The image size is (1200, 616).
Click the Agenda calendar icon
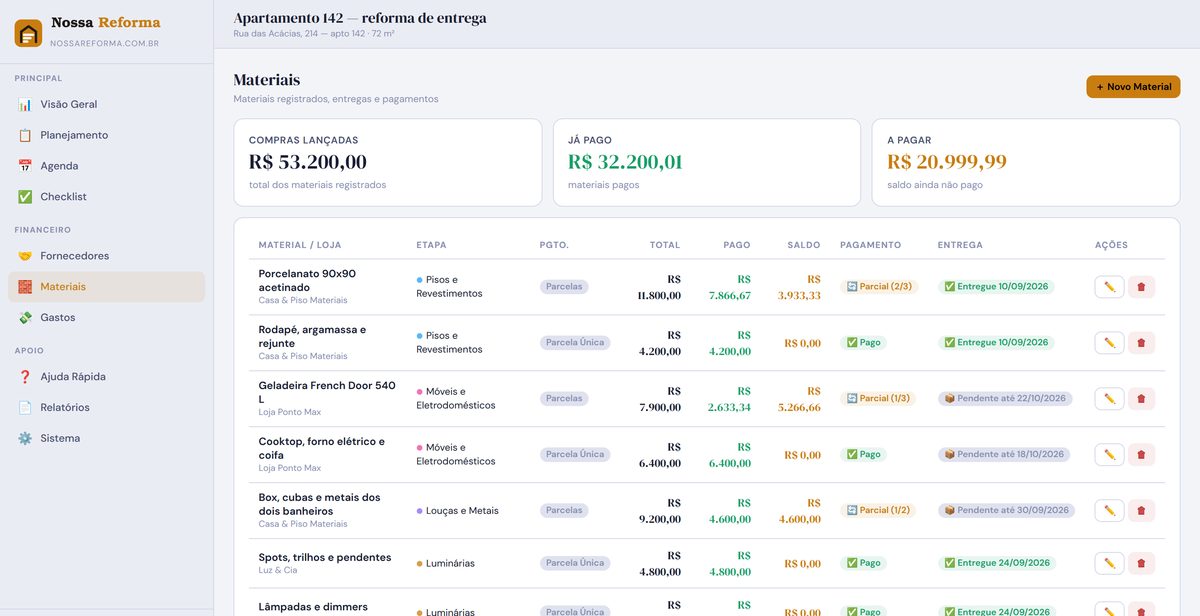pyautogui.click(x=25, y=166)
